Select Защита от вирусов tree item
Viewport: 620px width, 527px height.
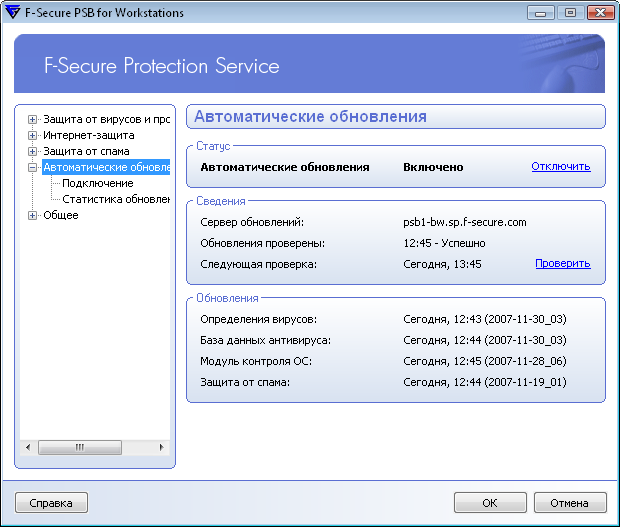tap(106, 119)
